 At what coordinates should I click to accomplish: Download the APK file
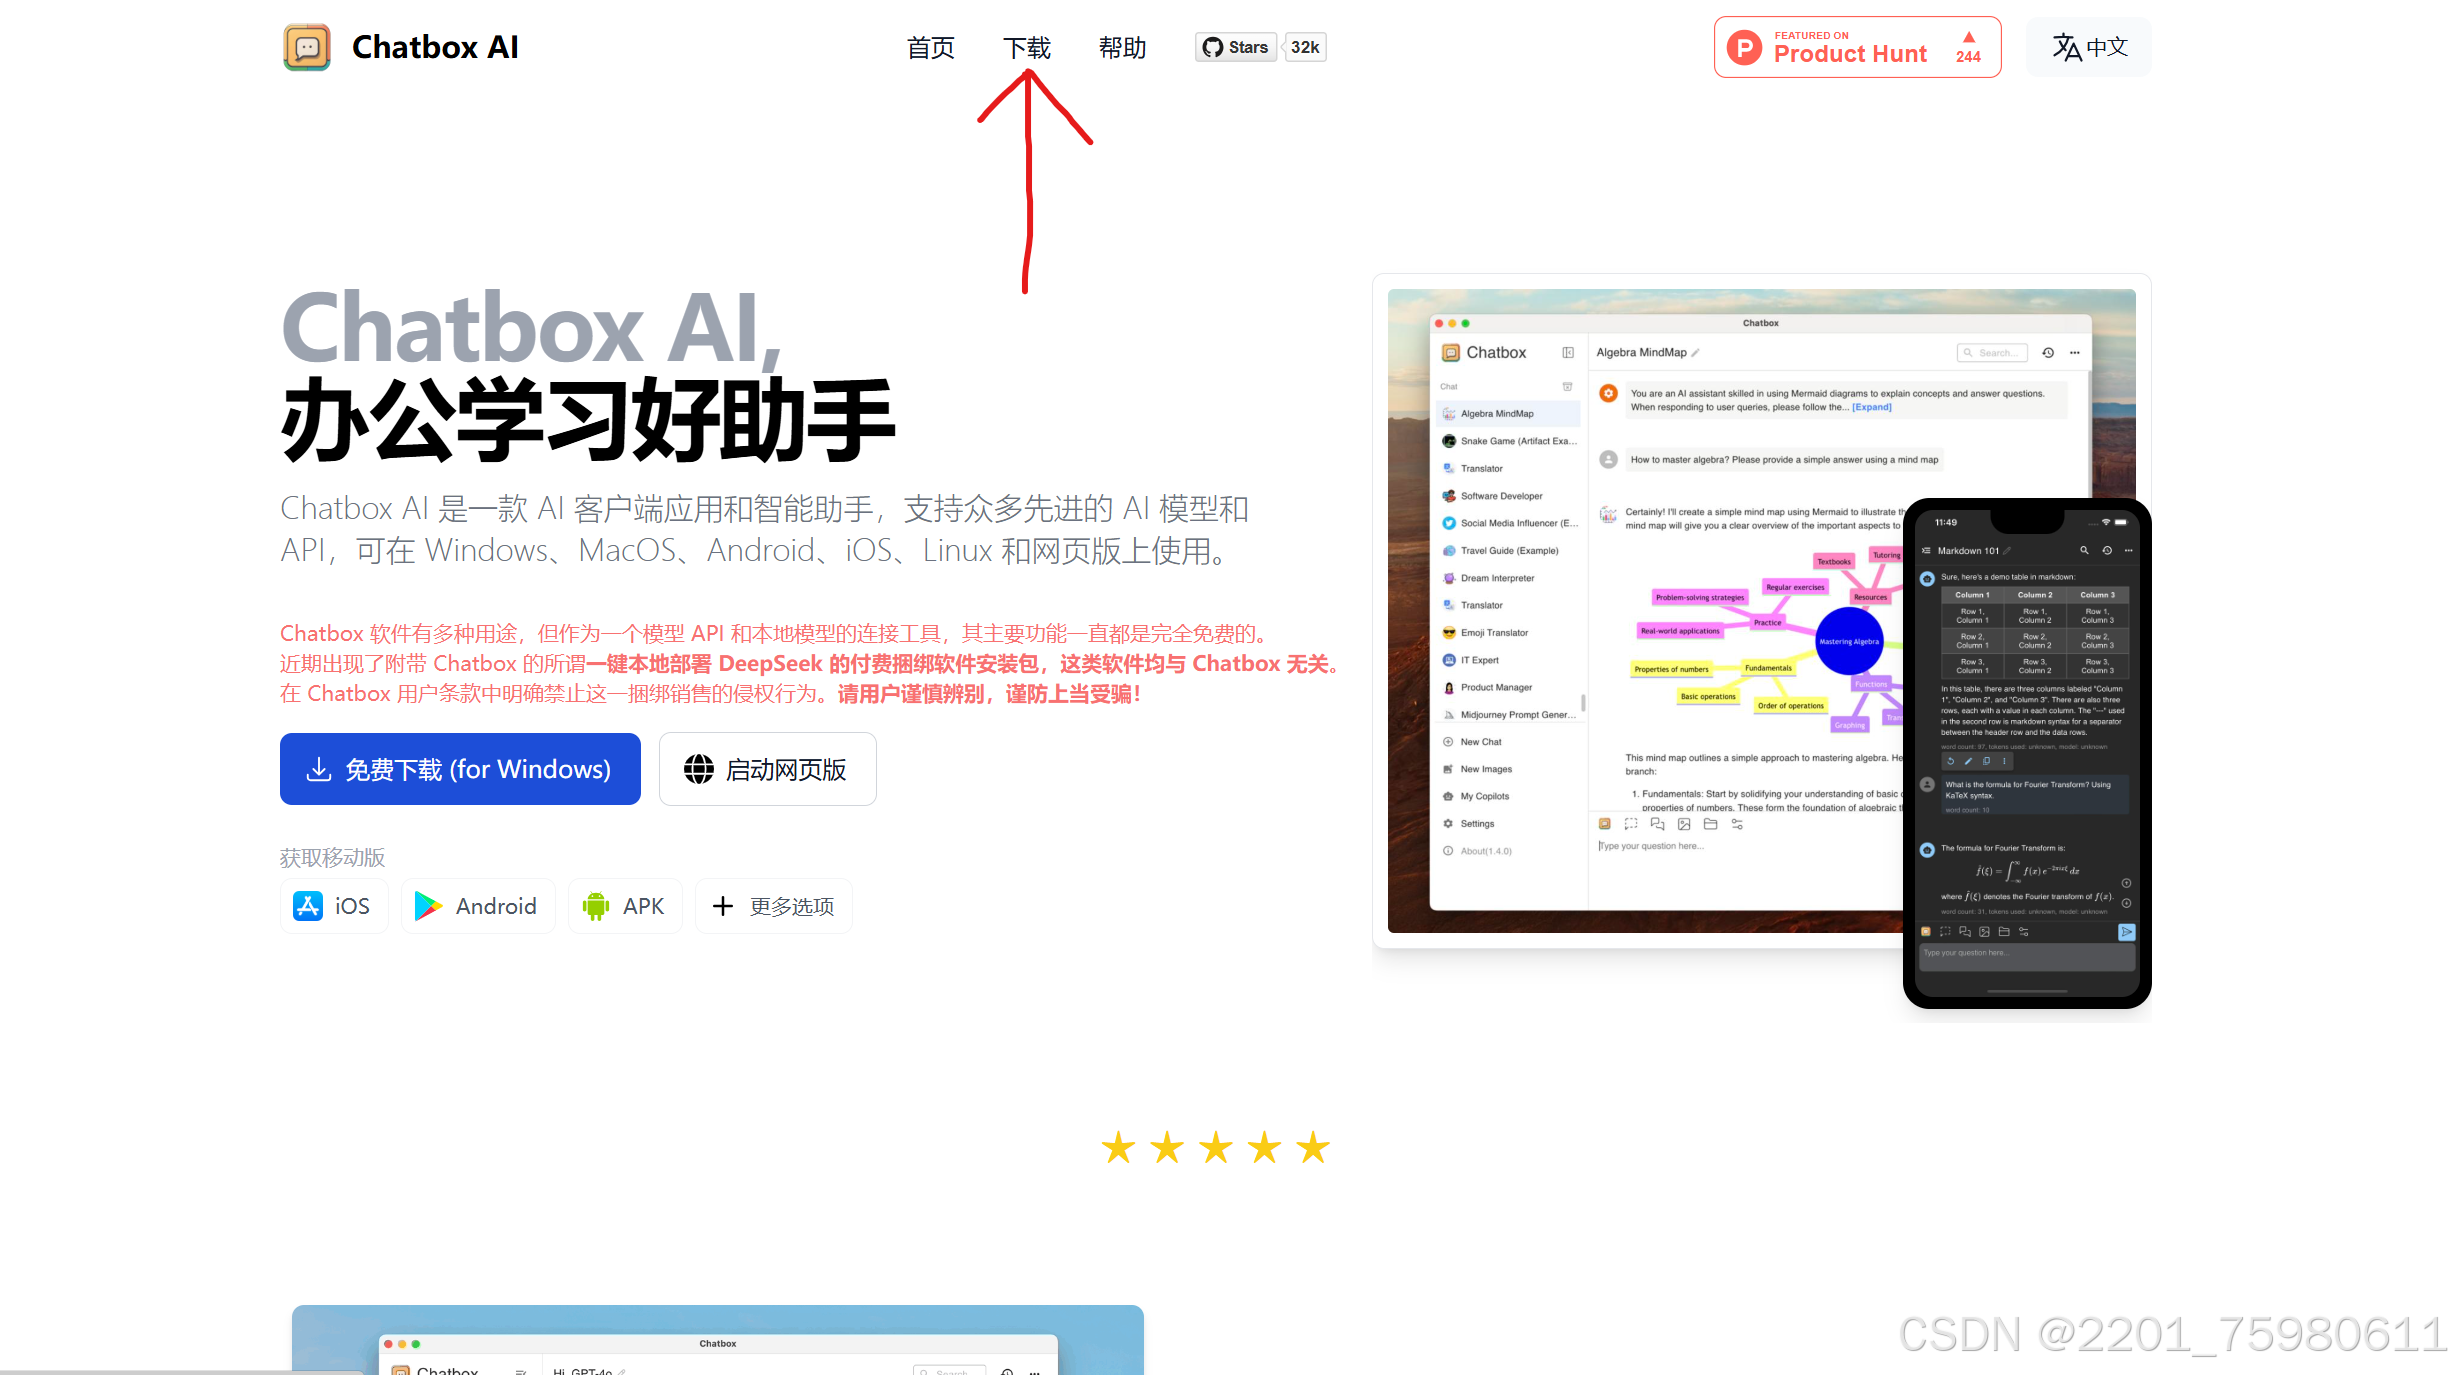[x=624, y=906]
